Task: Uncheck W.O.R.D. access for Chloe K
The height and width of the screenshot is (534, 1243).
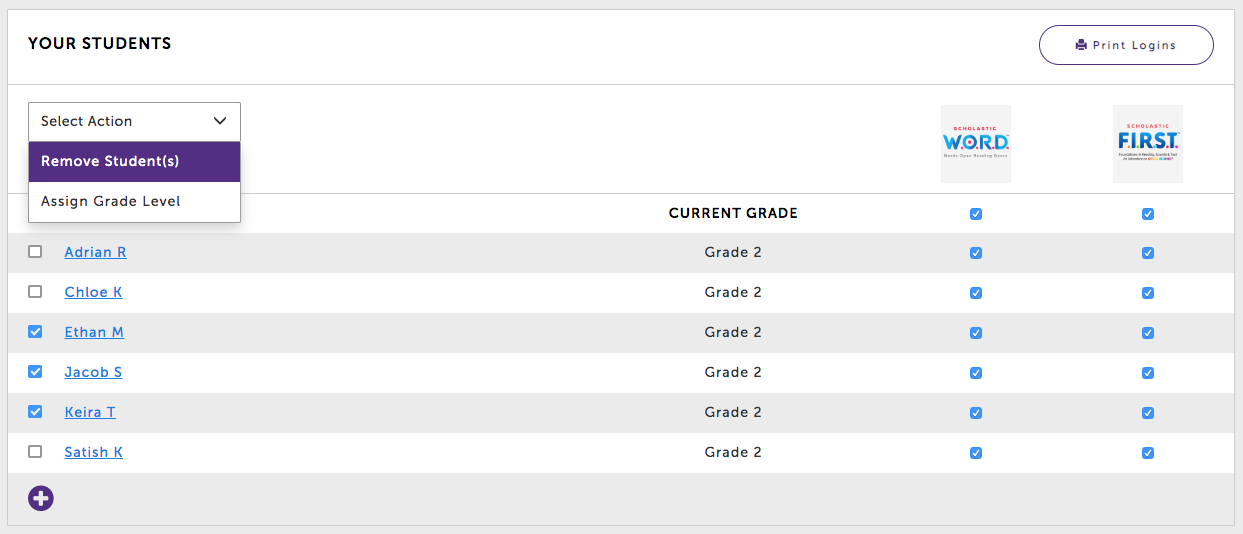Action: pyautogui.click(x=976, y=293)
